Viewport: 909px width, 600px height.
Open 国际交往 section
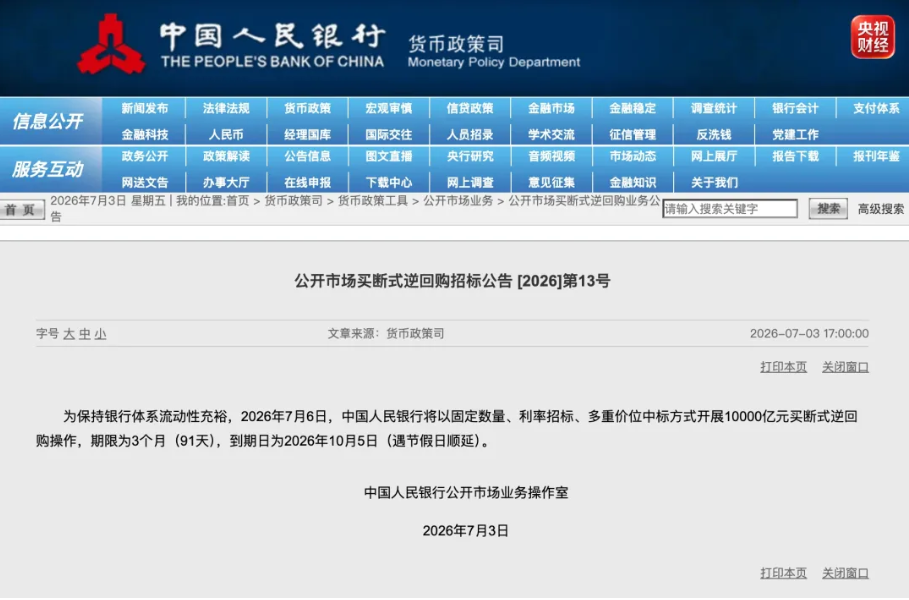(x=388, y=134)
